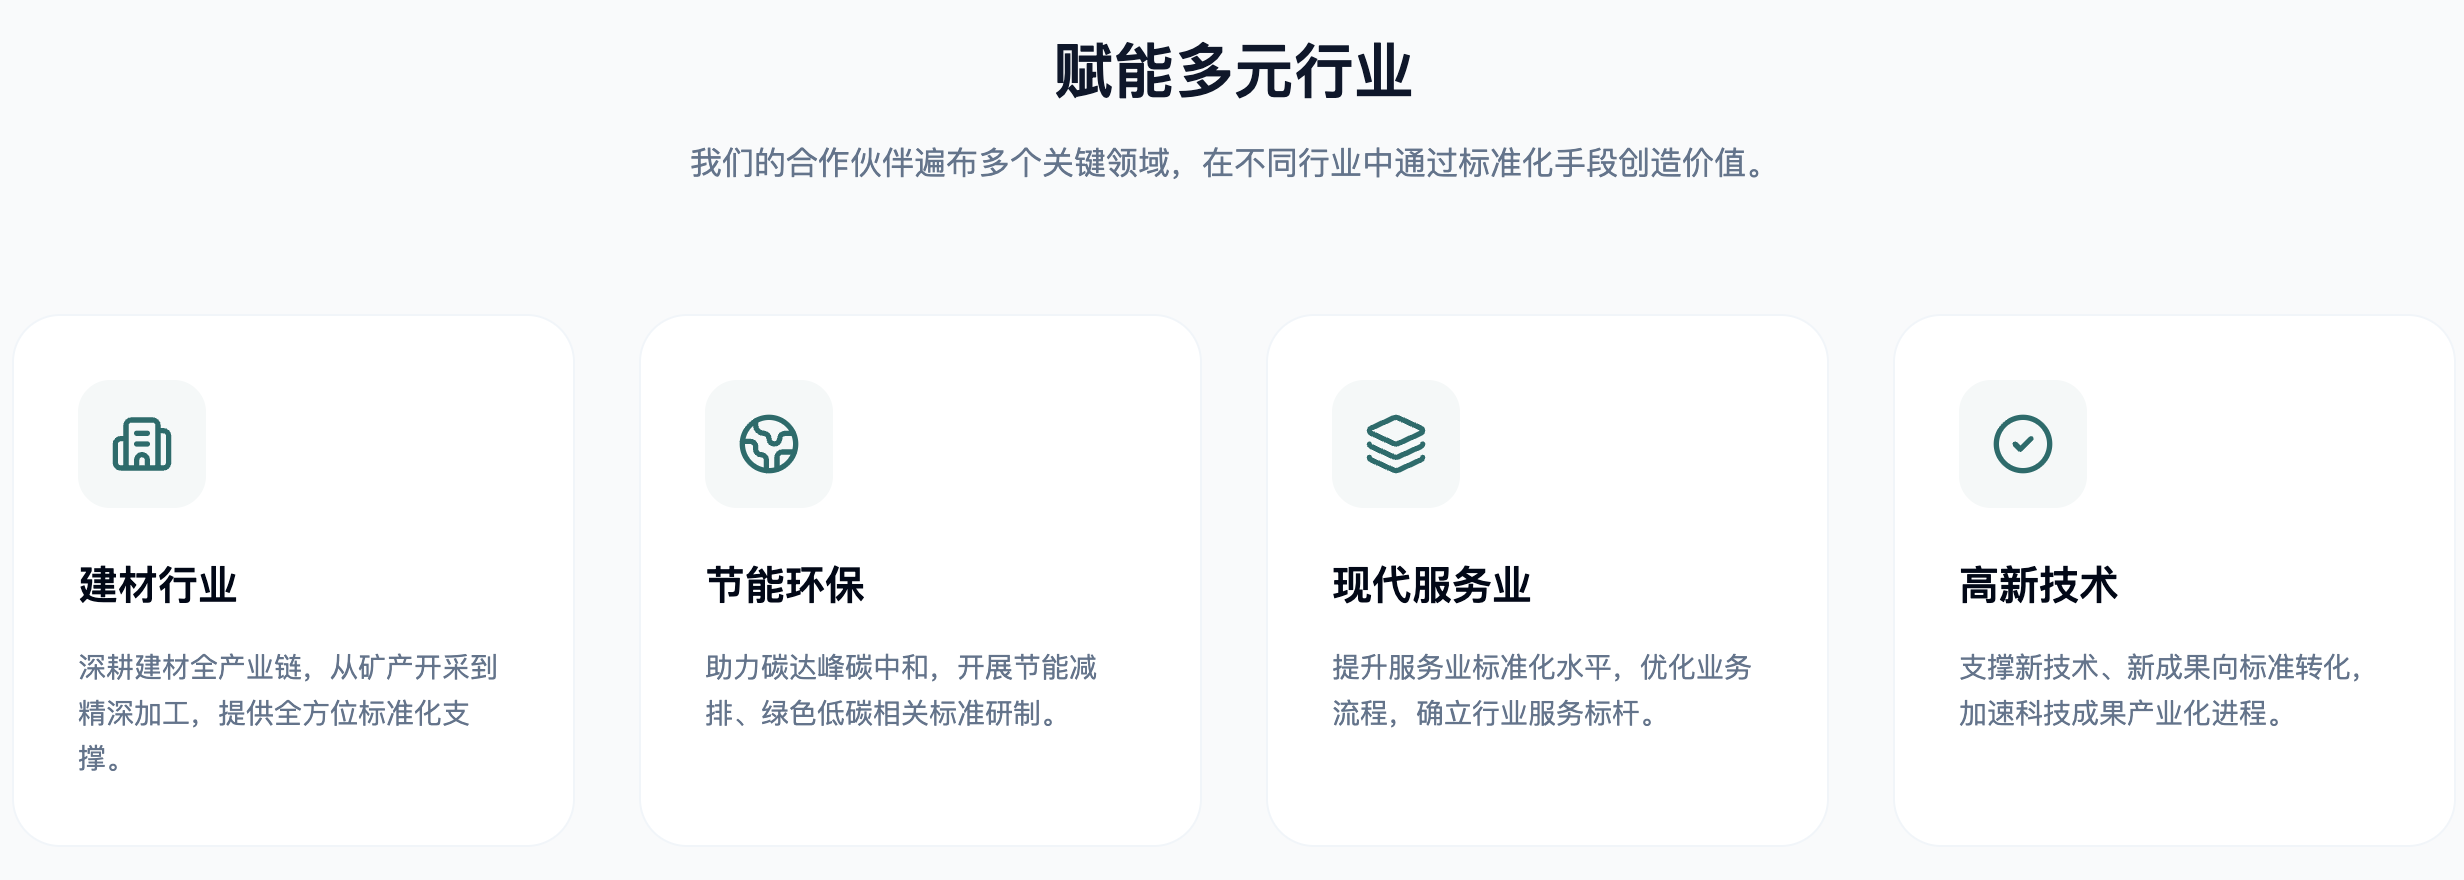2464x880 pixels.
Task: Click the 提升服务业标准化水平 description text
Action: (1542, 690)
